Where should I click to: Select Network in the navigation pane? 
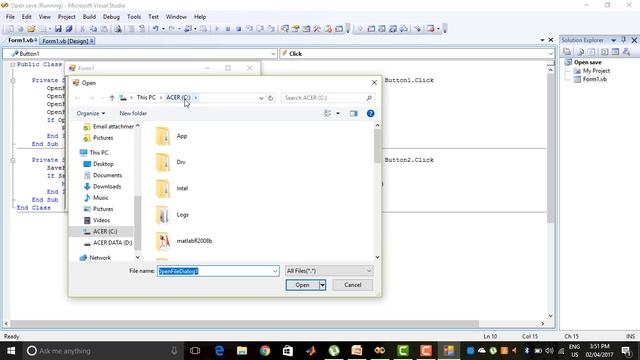click(x=100, y=258)
